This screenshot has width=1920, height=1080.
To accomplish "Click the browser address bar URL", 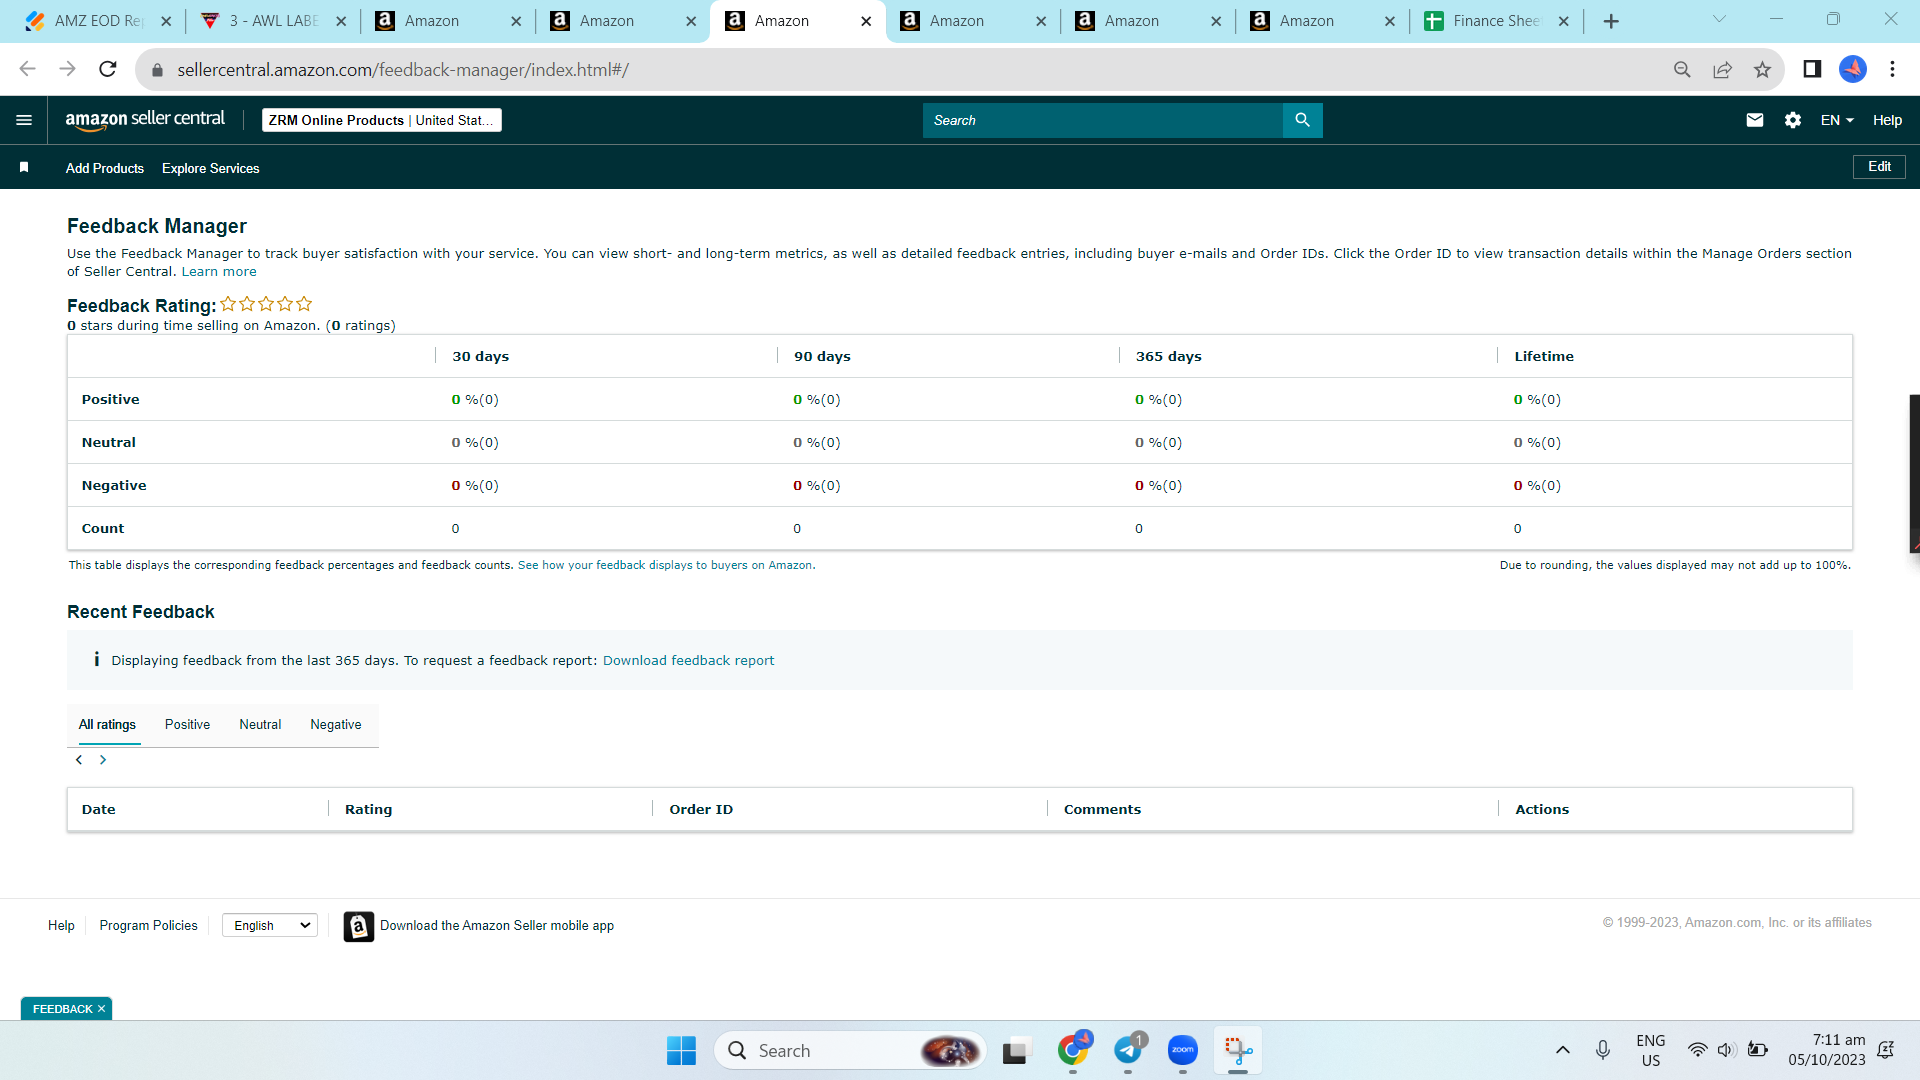I will pos(403,70).
